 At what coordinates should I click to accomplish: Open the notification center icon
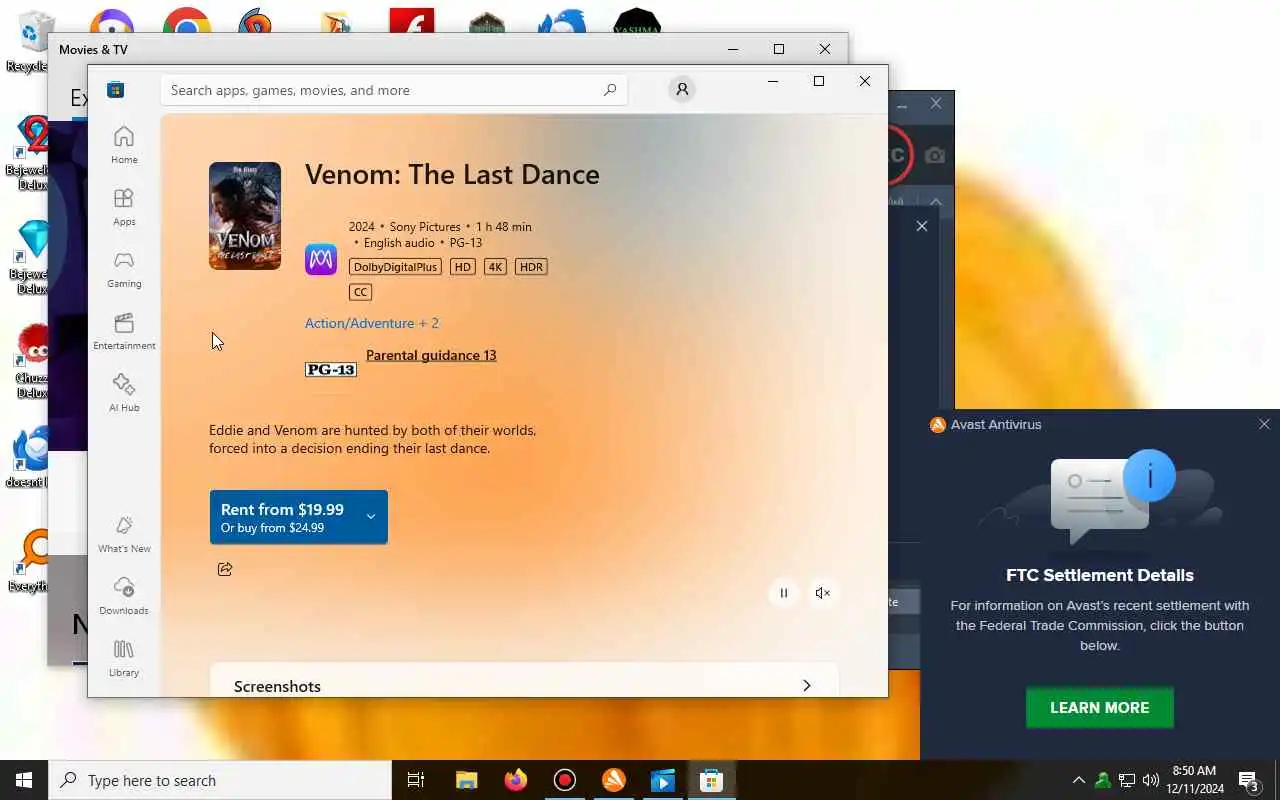click(1249, 780)
